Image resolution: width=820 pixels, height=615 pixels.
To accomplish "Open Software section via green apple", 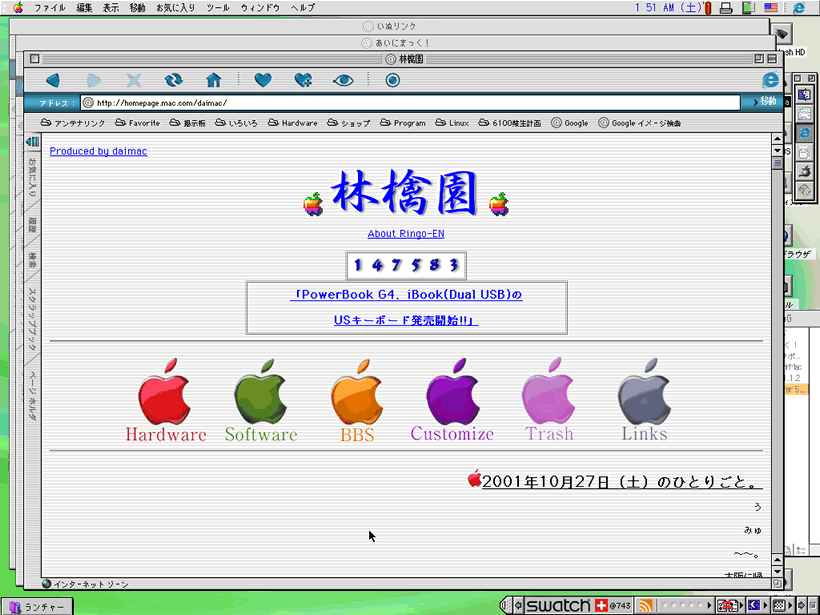I will click(x=261, y=401).
